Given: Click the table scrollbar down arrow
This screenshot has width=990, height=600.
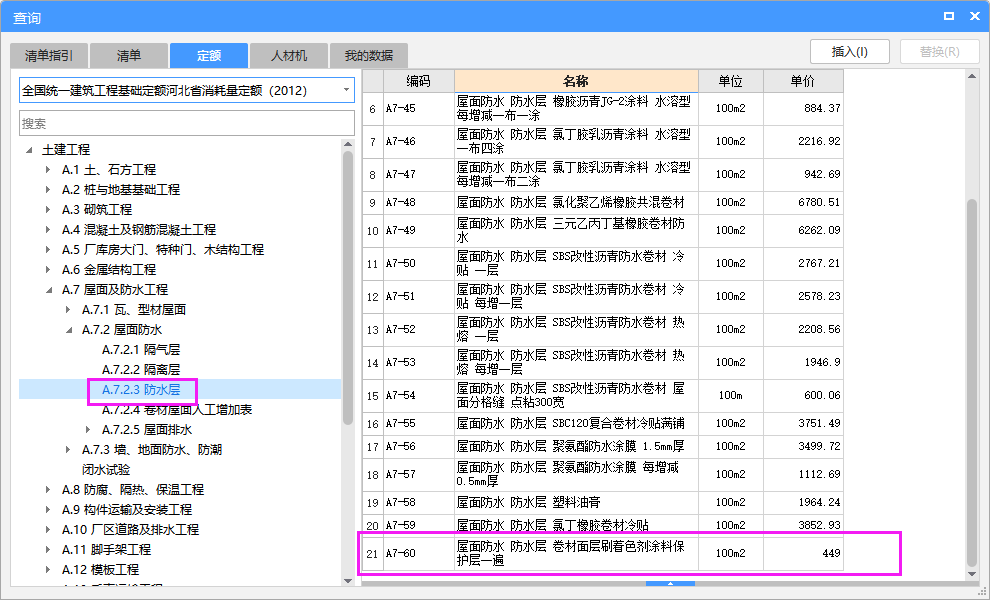Looking at the screenshot, I should [x=972, y=574].
